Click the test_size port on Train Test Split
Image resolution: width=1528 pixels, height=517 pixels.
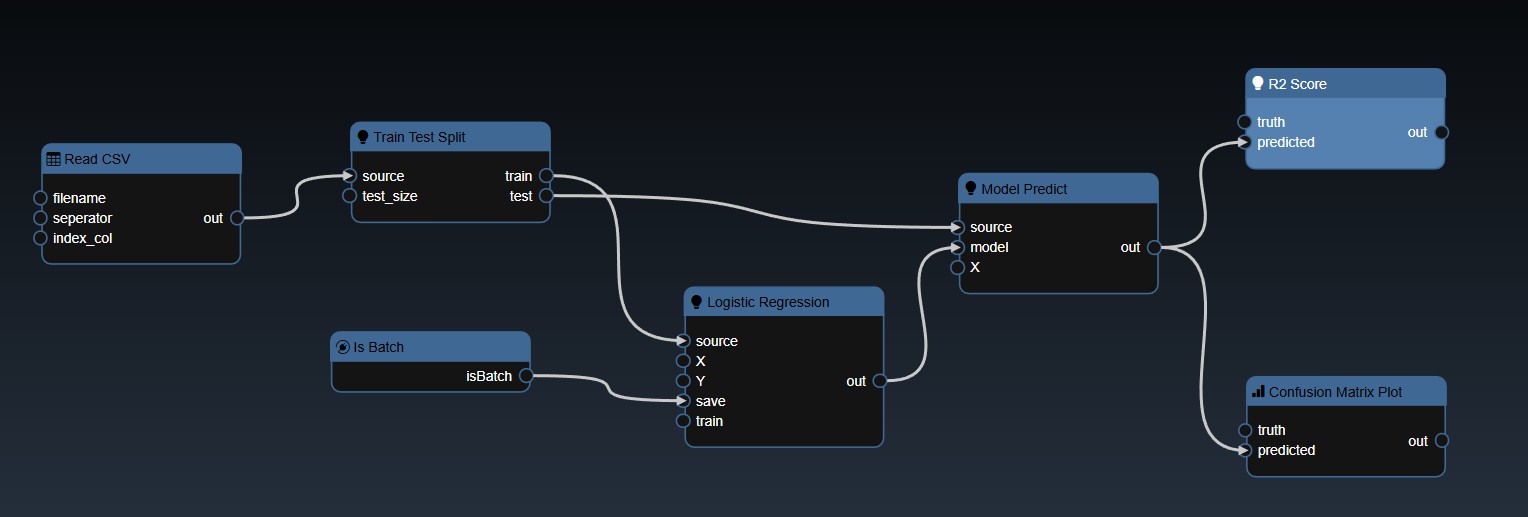pyautogui.click(x=350, y=196)
